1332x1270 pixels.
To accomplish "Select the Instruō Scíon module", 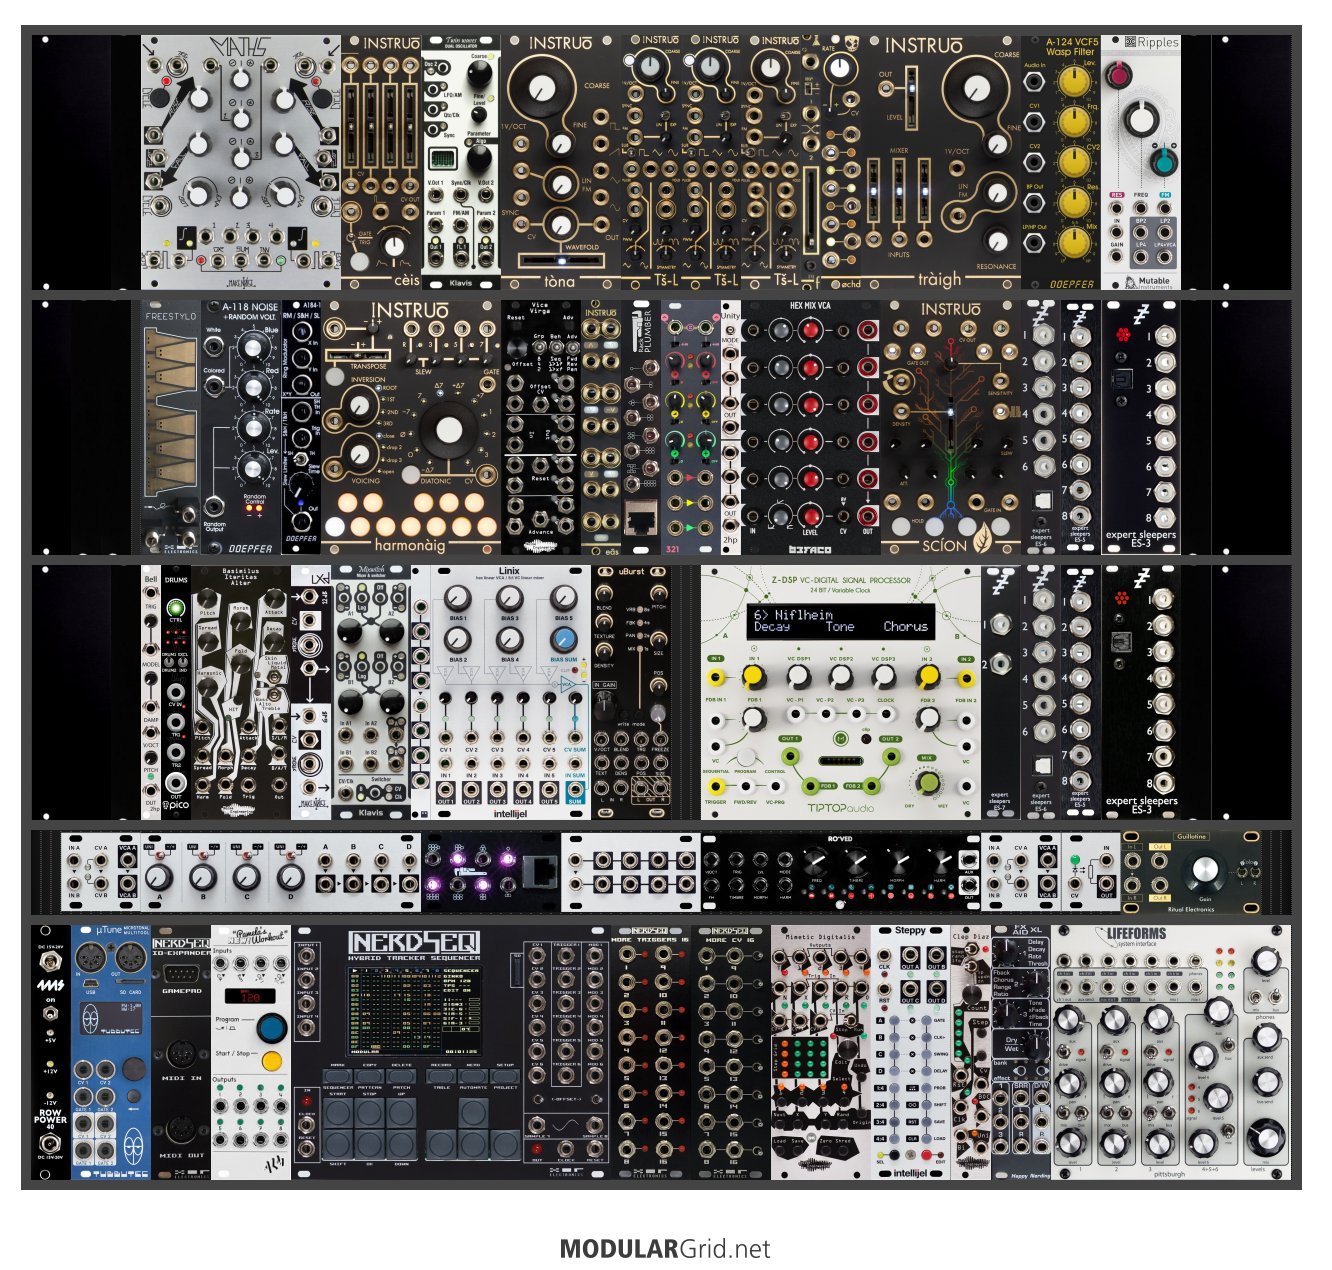I will (x=951, y=427).
